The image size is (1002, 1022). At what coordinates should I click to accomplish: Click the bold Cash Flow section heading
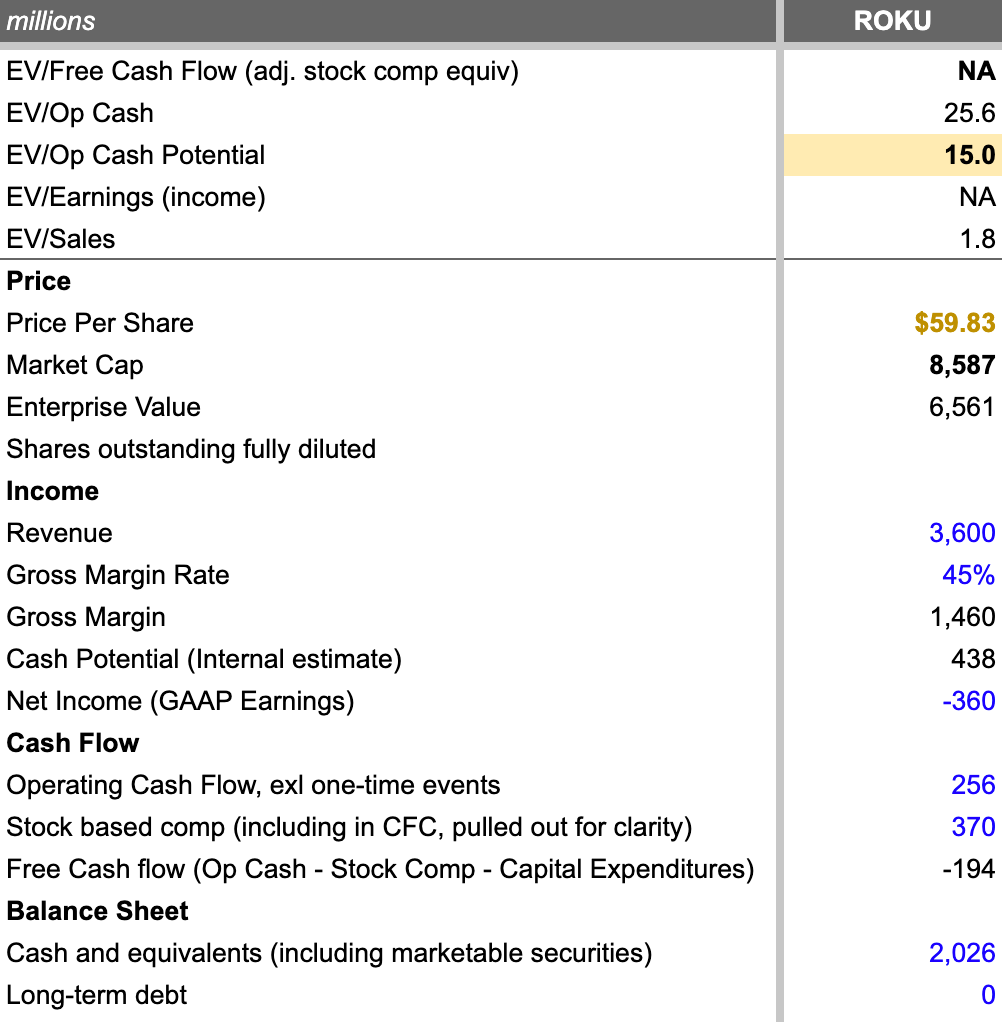[x=73, y=743]
